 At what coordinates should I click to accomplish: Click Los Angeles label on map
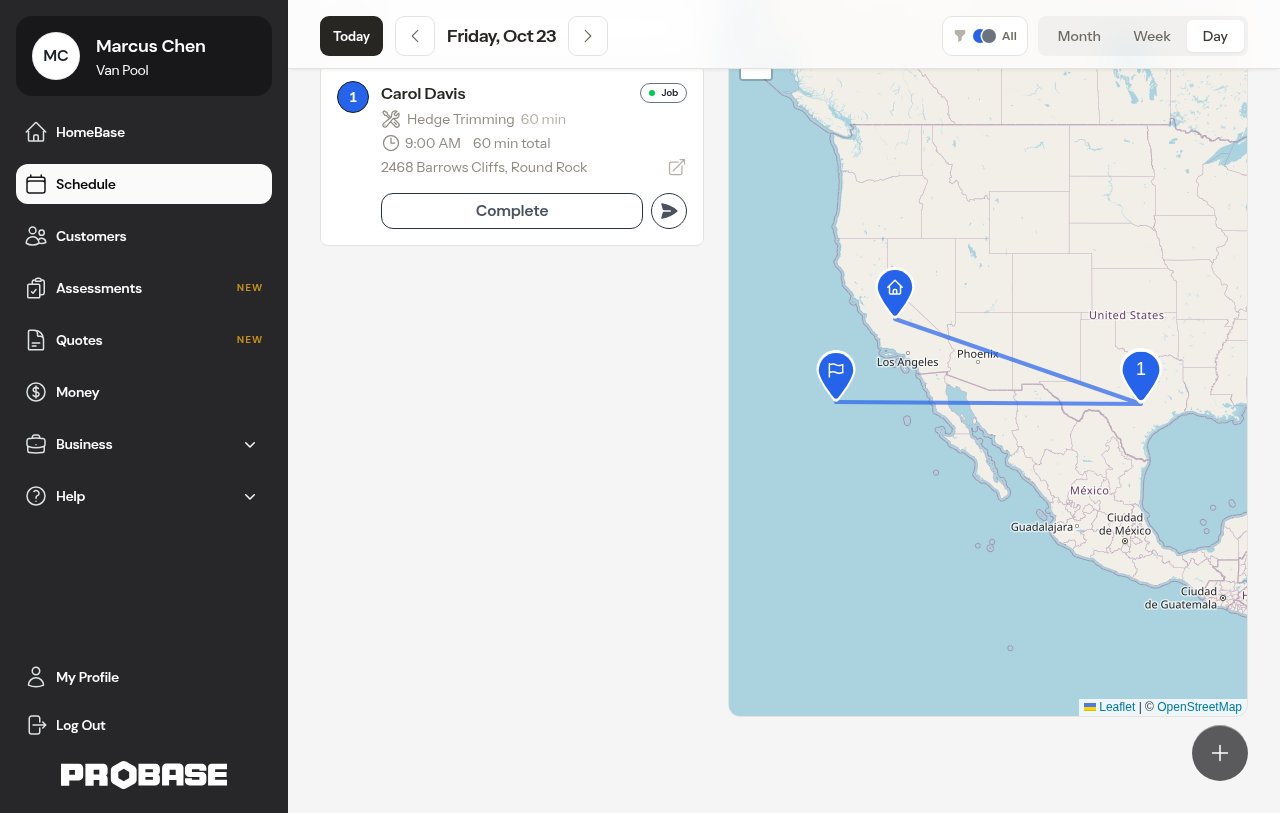(907, 362)
